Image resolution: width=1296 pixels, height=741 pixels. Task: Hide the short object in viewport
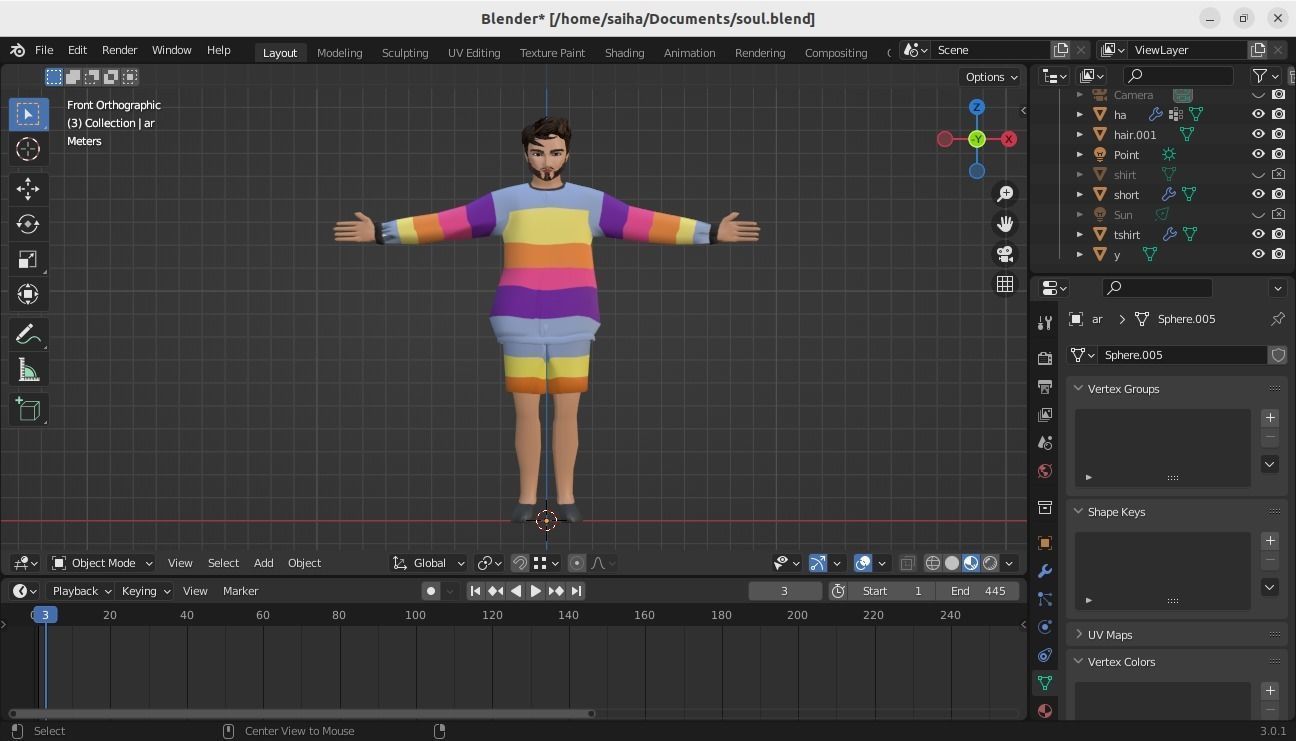pyautogui.click(x=1258, y=194)
